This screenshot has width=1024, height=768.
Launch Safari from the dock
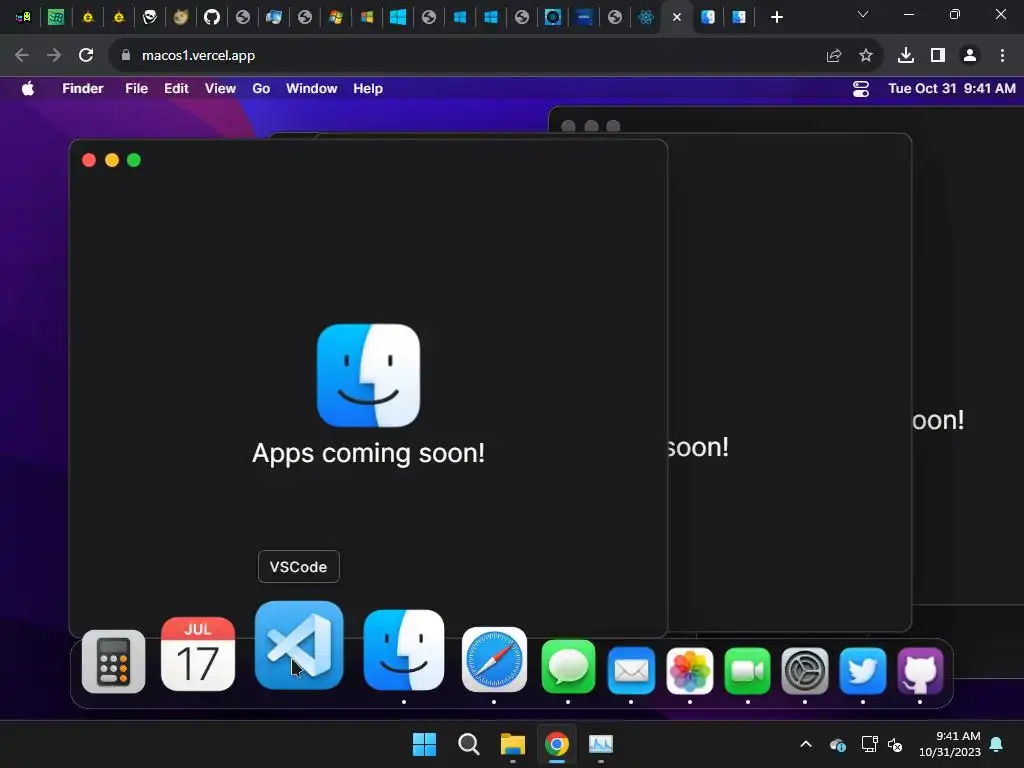click(494, 660)
